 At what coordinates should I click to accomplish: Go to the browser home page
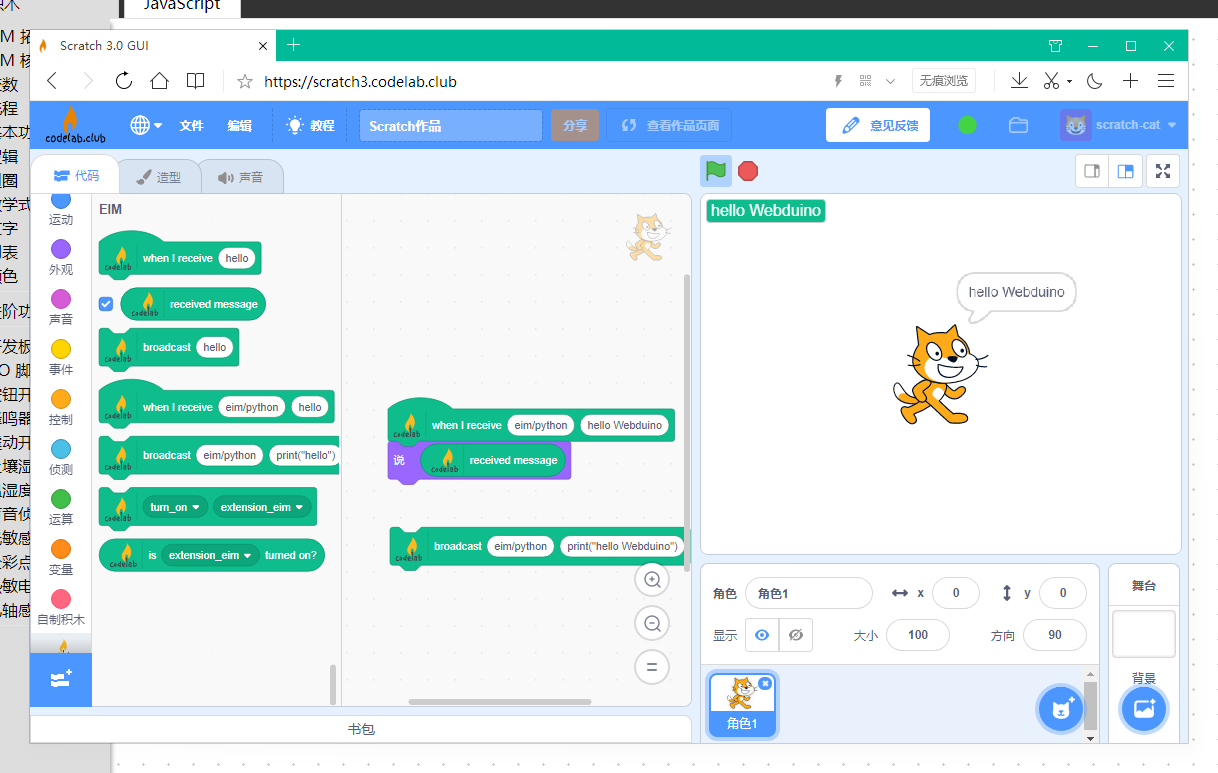(160, 81)
